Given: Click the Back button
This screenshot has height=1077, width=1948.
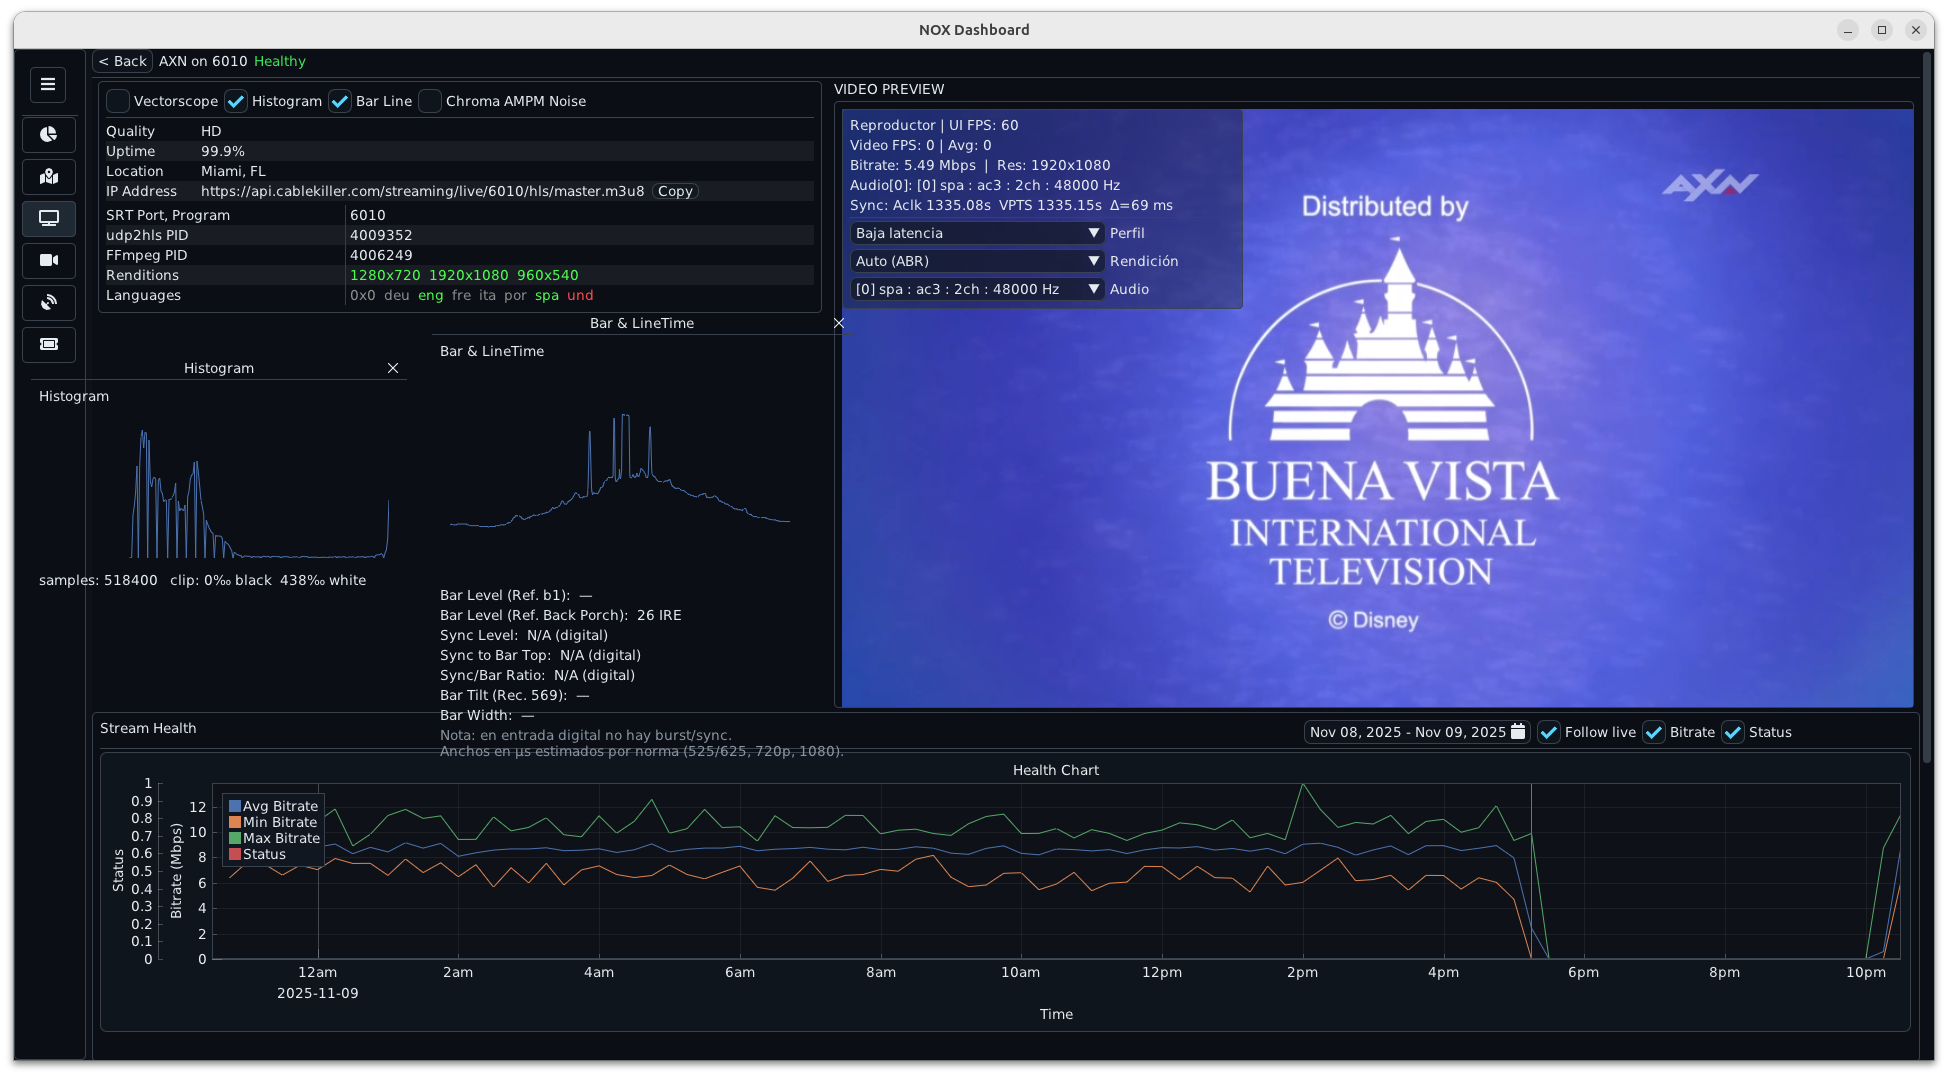Looking at the screenshot, I should click(x=122, y=61).
